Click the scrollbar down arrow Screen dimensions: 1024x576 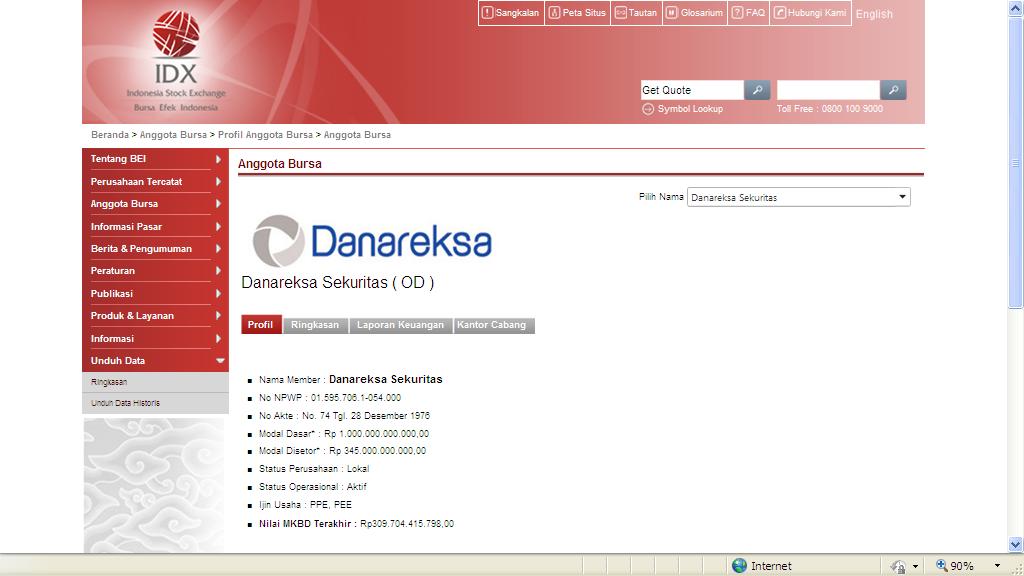[1016, 544]
